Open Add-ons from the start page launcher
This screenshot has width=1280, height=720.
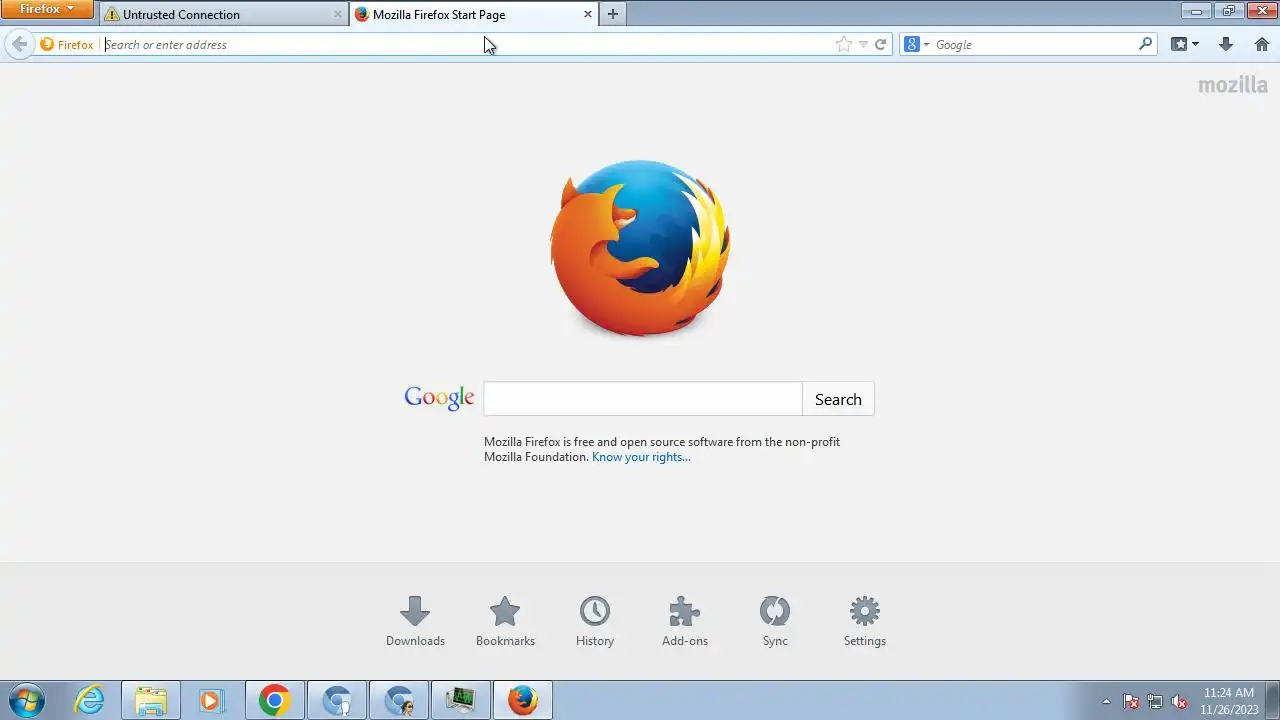pyautogui.click(x=685, y=621)
